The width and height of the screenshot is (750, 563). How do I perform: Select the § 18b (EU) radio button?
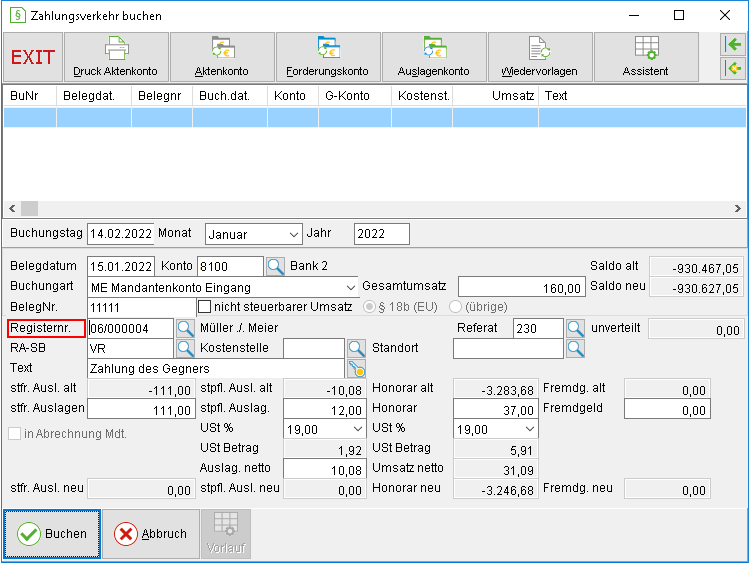[369, 307]
